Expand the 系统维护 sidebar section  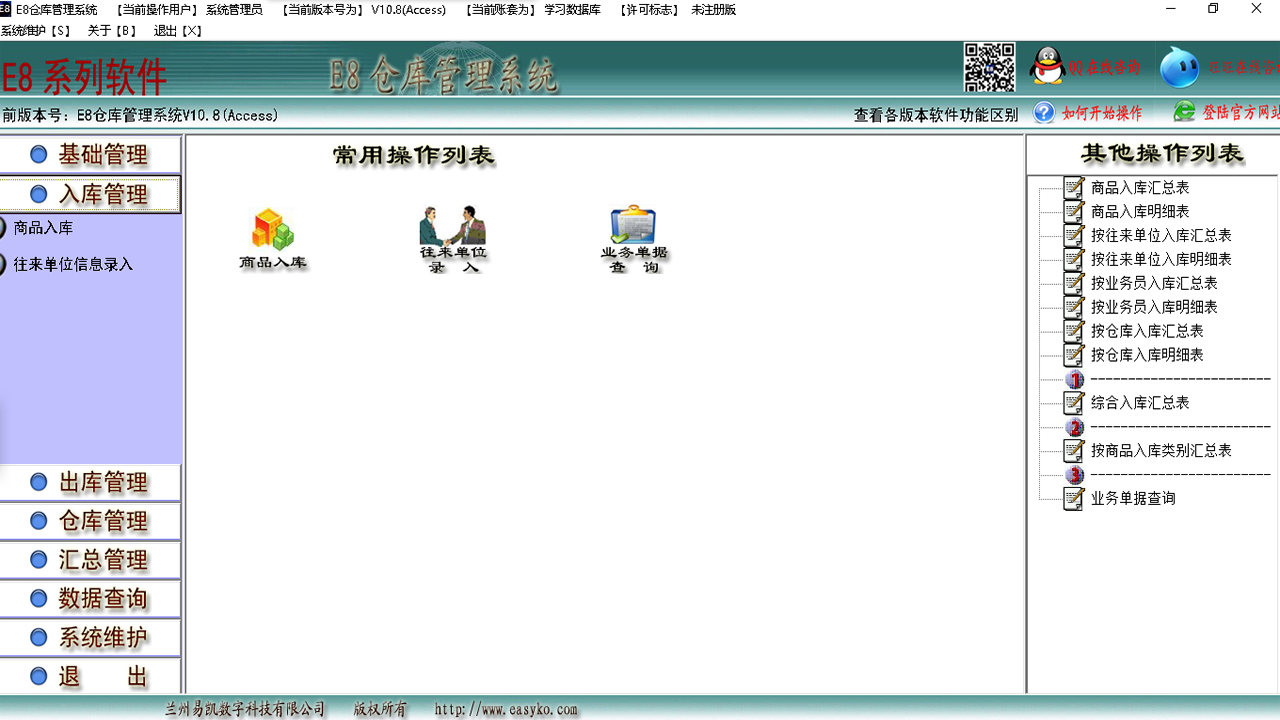pyautogui.click(x=90, y=638)
